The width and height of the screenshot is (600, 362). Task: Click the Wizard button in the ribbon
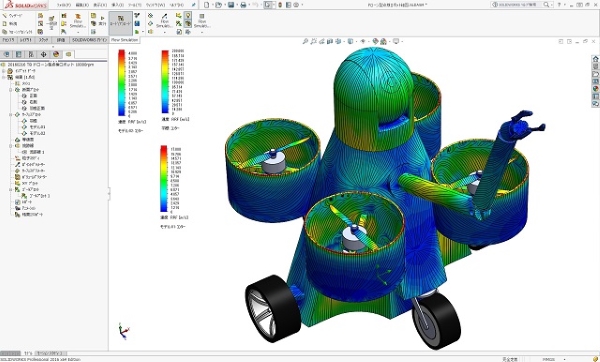(x=12, y=16)
